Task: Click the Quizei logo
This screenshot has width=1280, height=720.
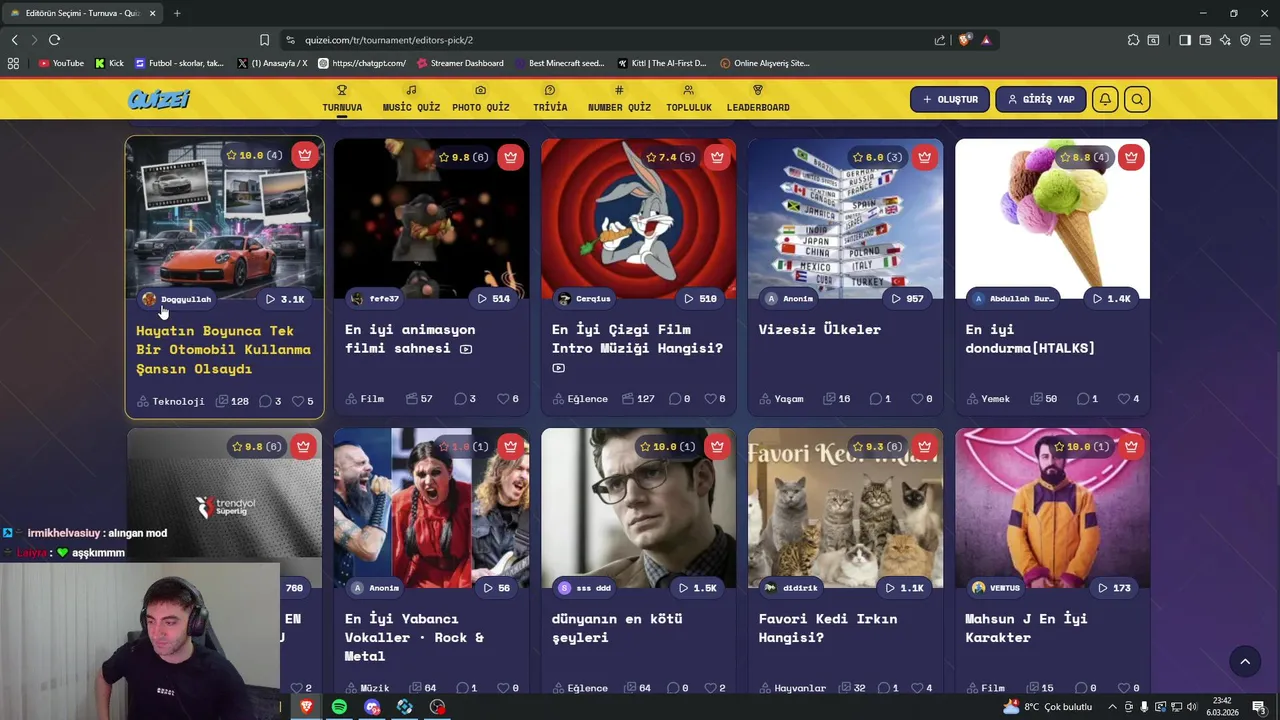Action: 159,99
